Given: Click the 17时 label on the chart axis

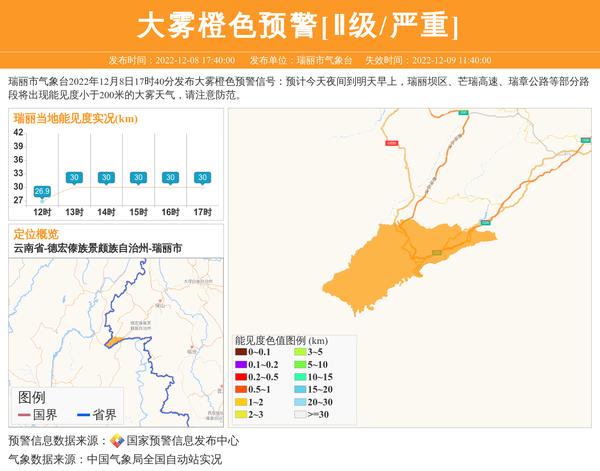Looking at the screenshot, I should tap(202, 212).
